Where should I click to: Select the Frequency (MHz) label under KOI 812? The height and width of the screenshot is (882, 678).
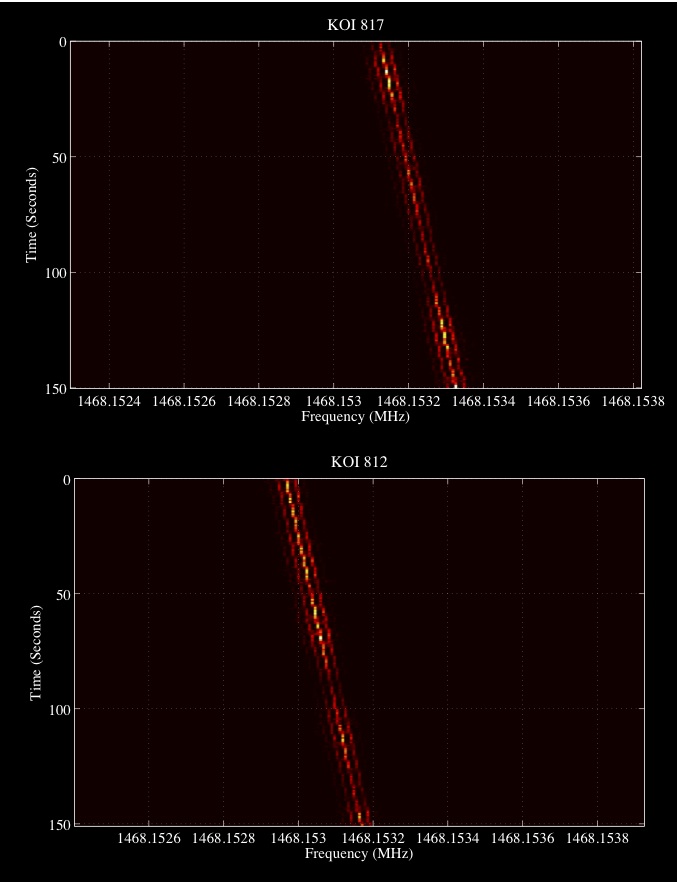click(358, 854)
